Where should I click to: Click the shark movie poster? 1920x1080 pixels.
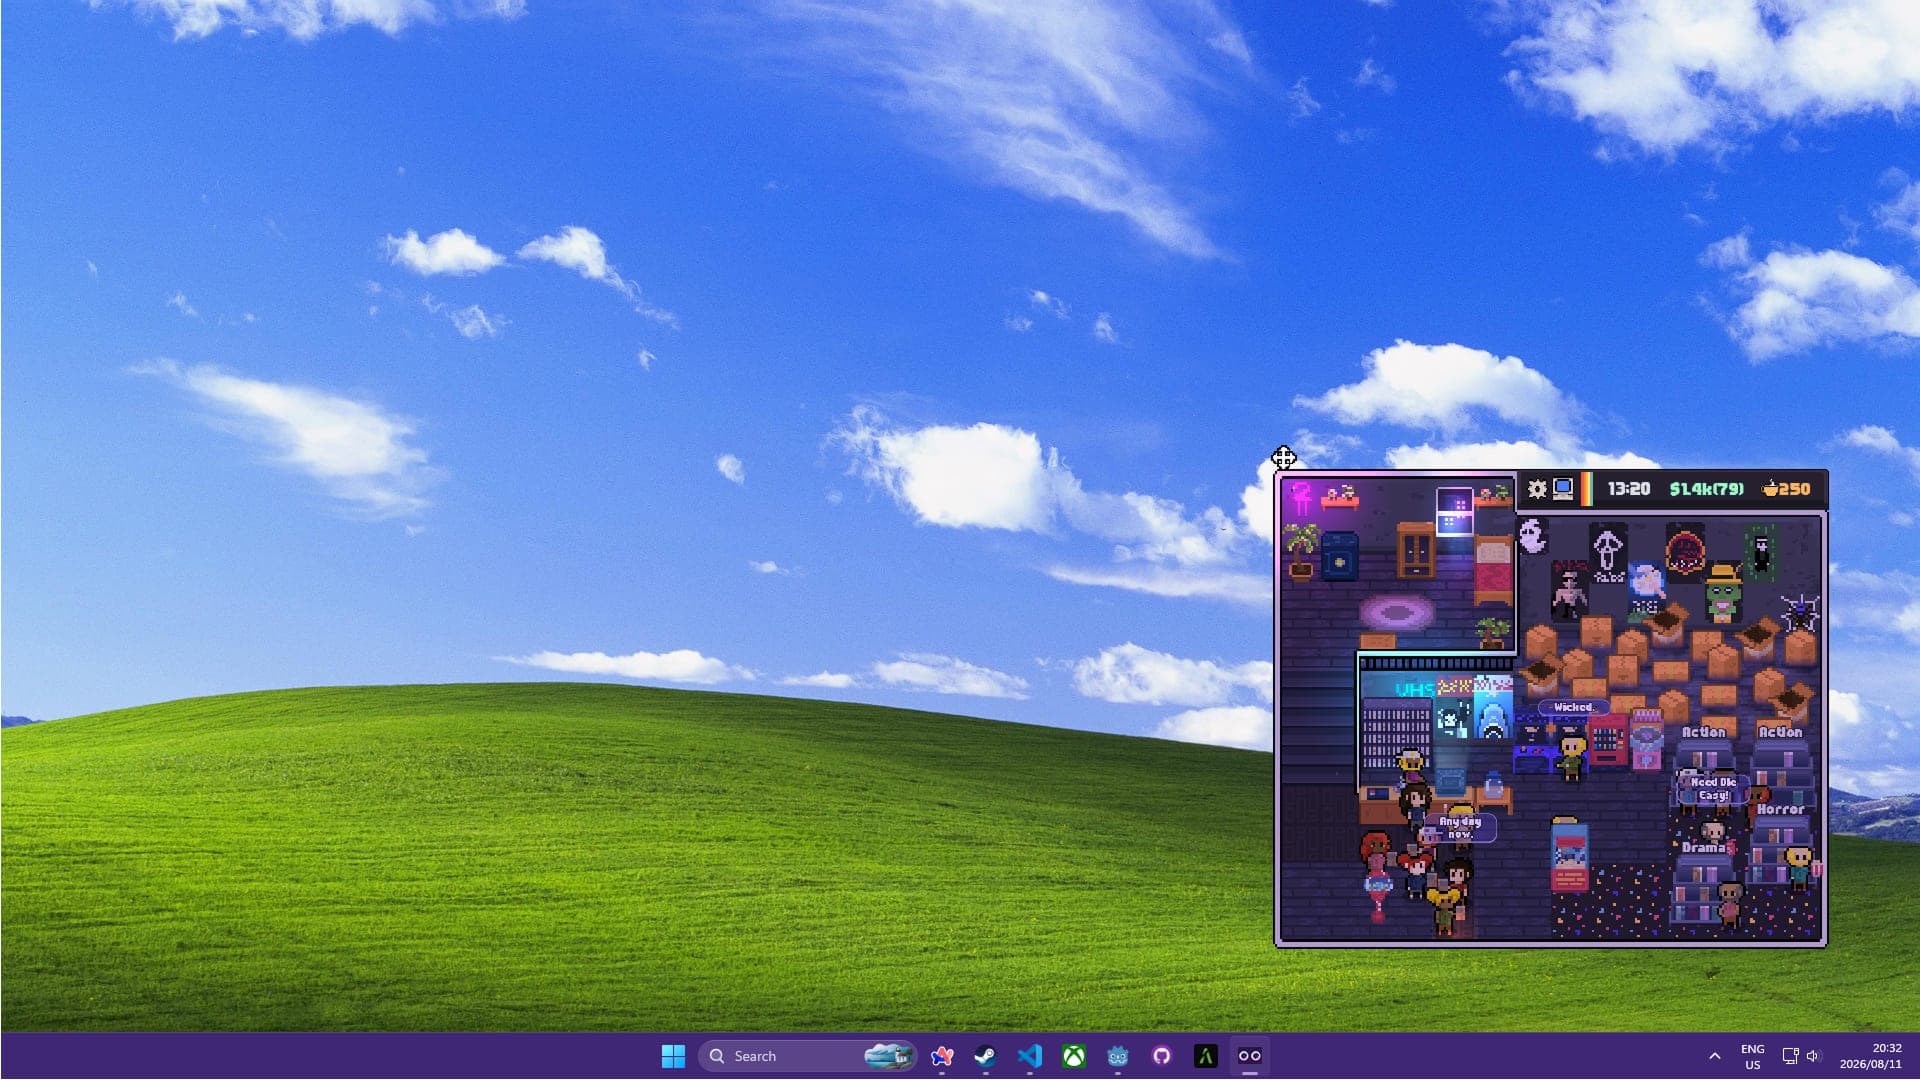(x=1492, y=708)
